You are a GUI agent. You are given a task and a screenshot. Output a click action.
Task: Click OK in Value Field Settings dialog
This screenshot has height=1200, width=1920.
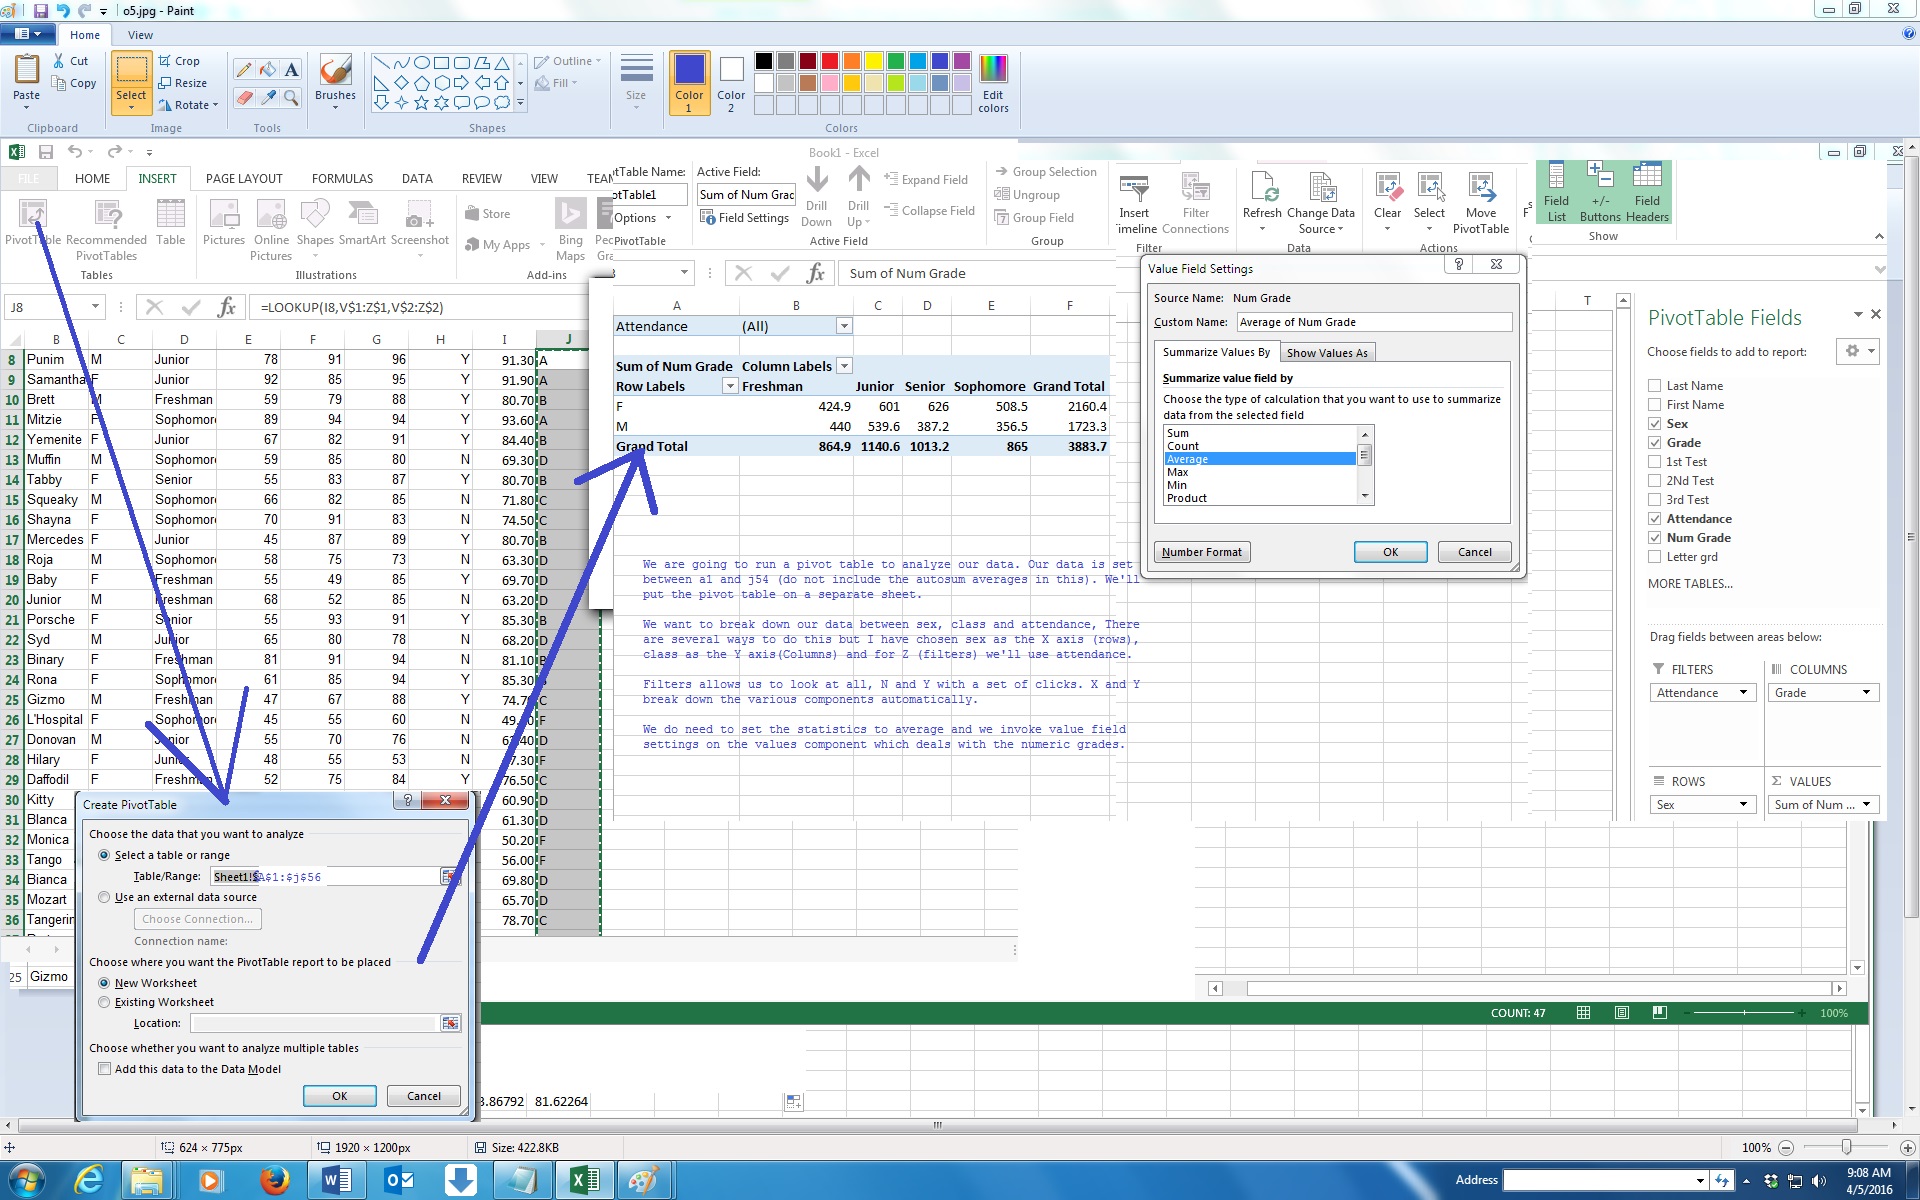pos(1390,552)
